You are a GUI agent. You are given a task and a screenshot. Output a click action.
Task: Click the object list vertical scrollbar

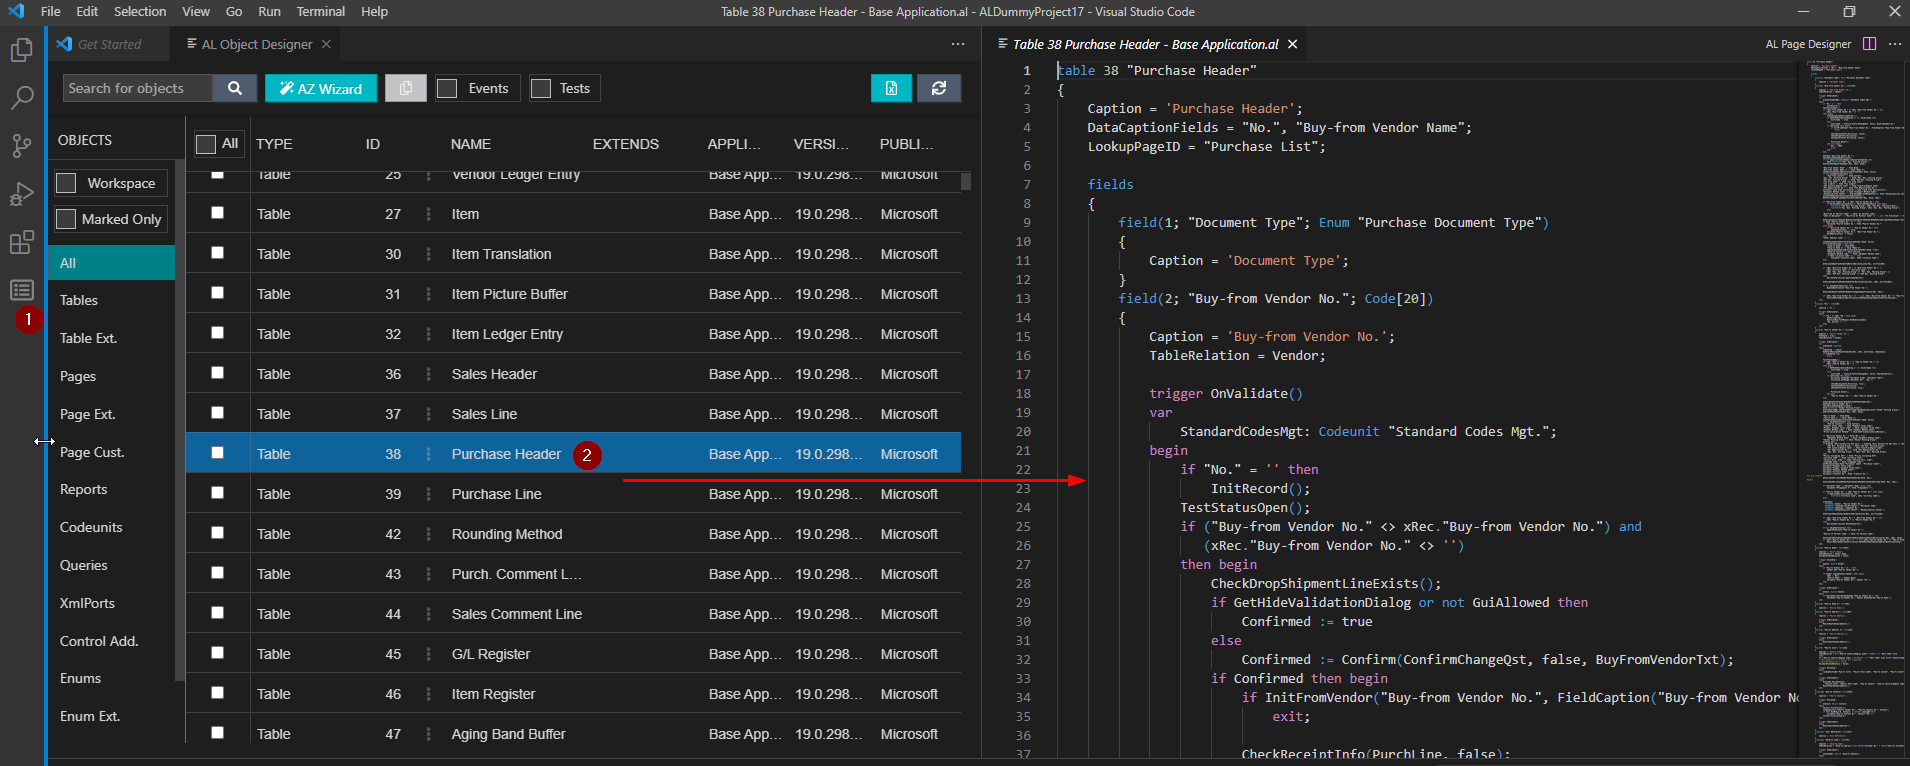tap(966, 180)
